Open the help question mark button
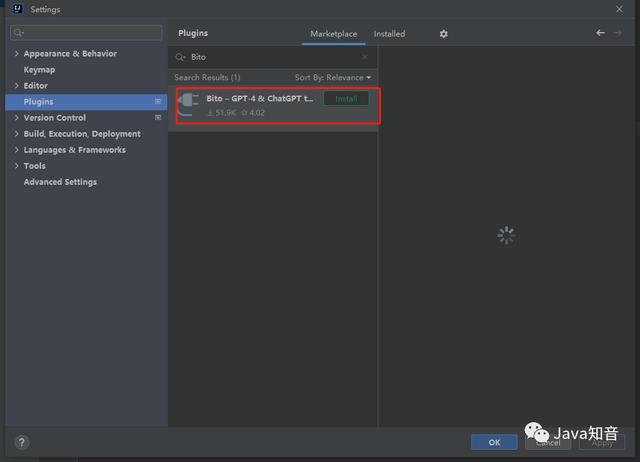This screenshot has height=462, width=640. tap(22, 441)
